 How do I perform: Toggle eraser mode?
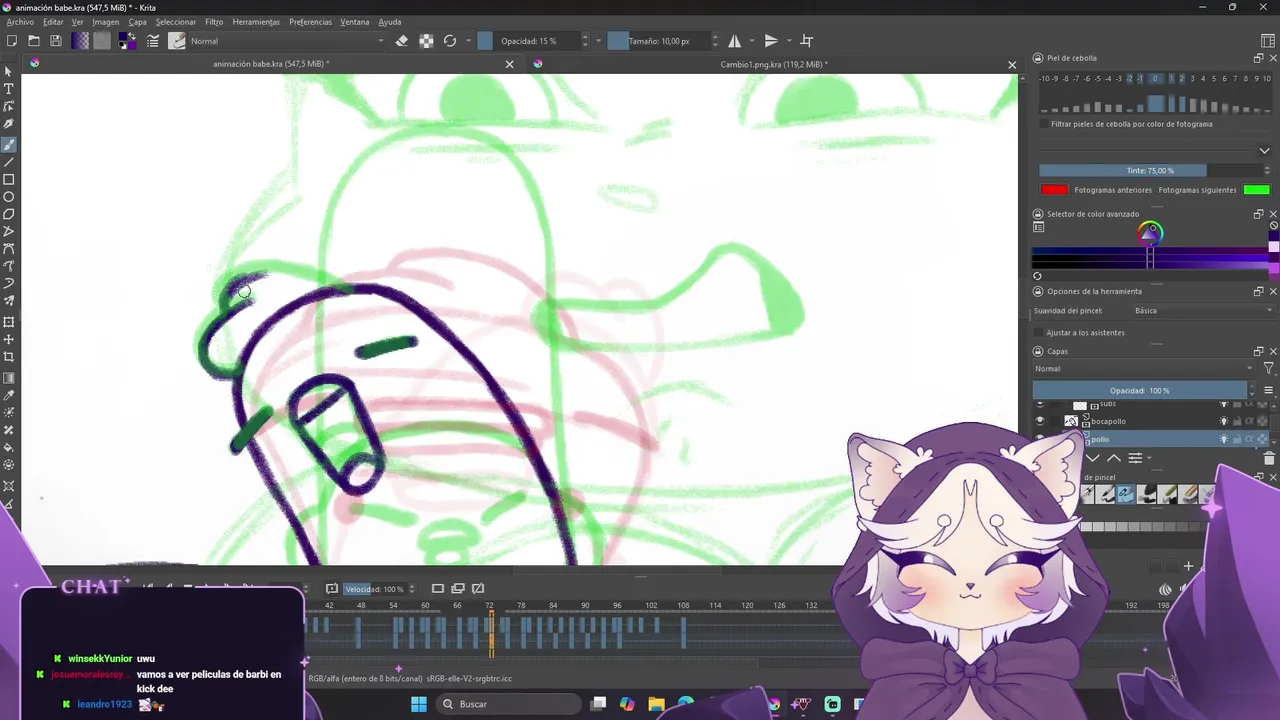coord(402,41)
